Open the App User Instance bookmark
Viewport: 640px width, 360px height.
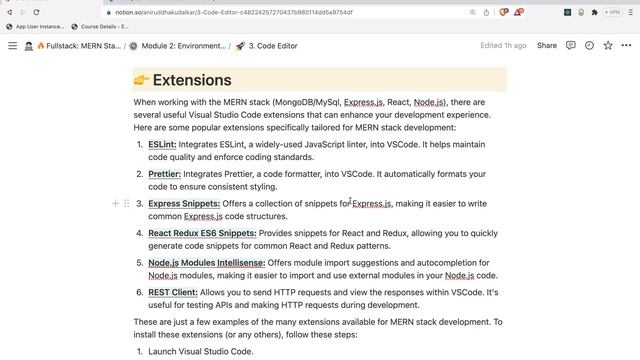[35, 27]
